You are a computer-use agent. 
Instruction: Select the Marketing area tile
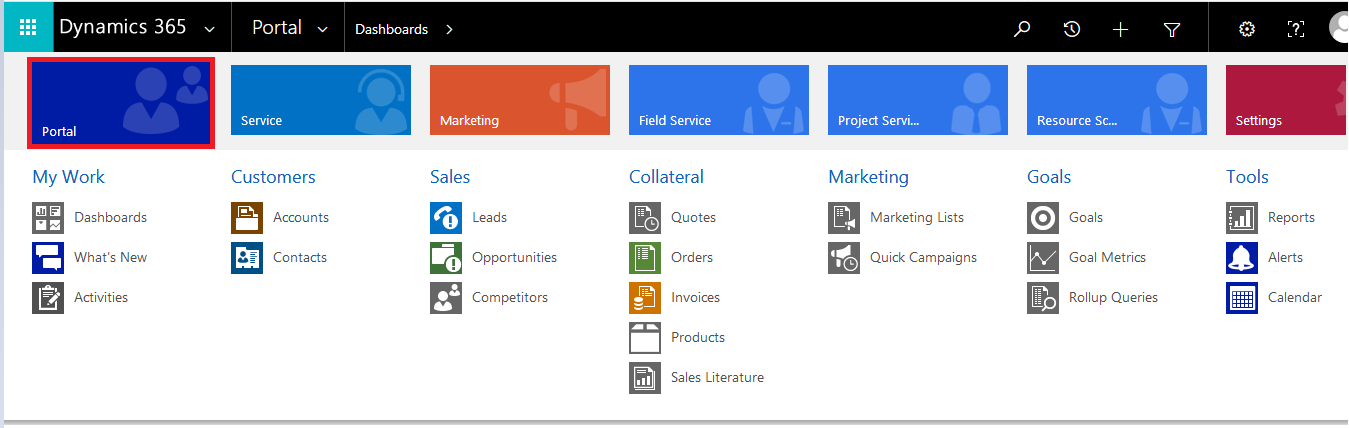[x=519, y=100]
